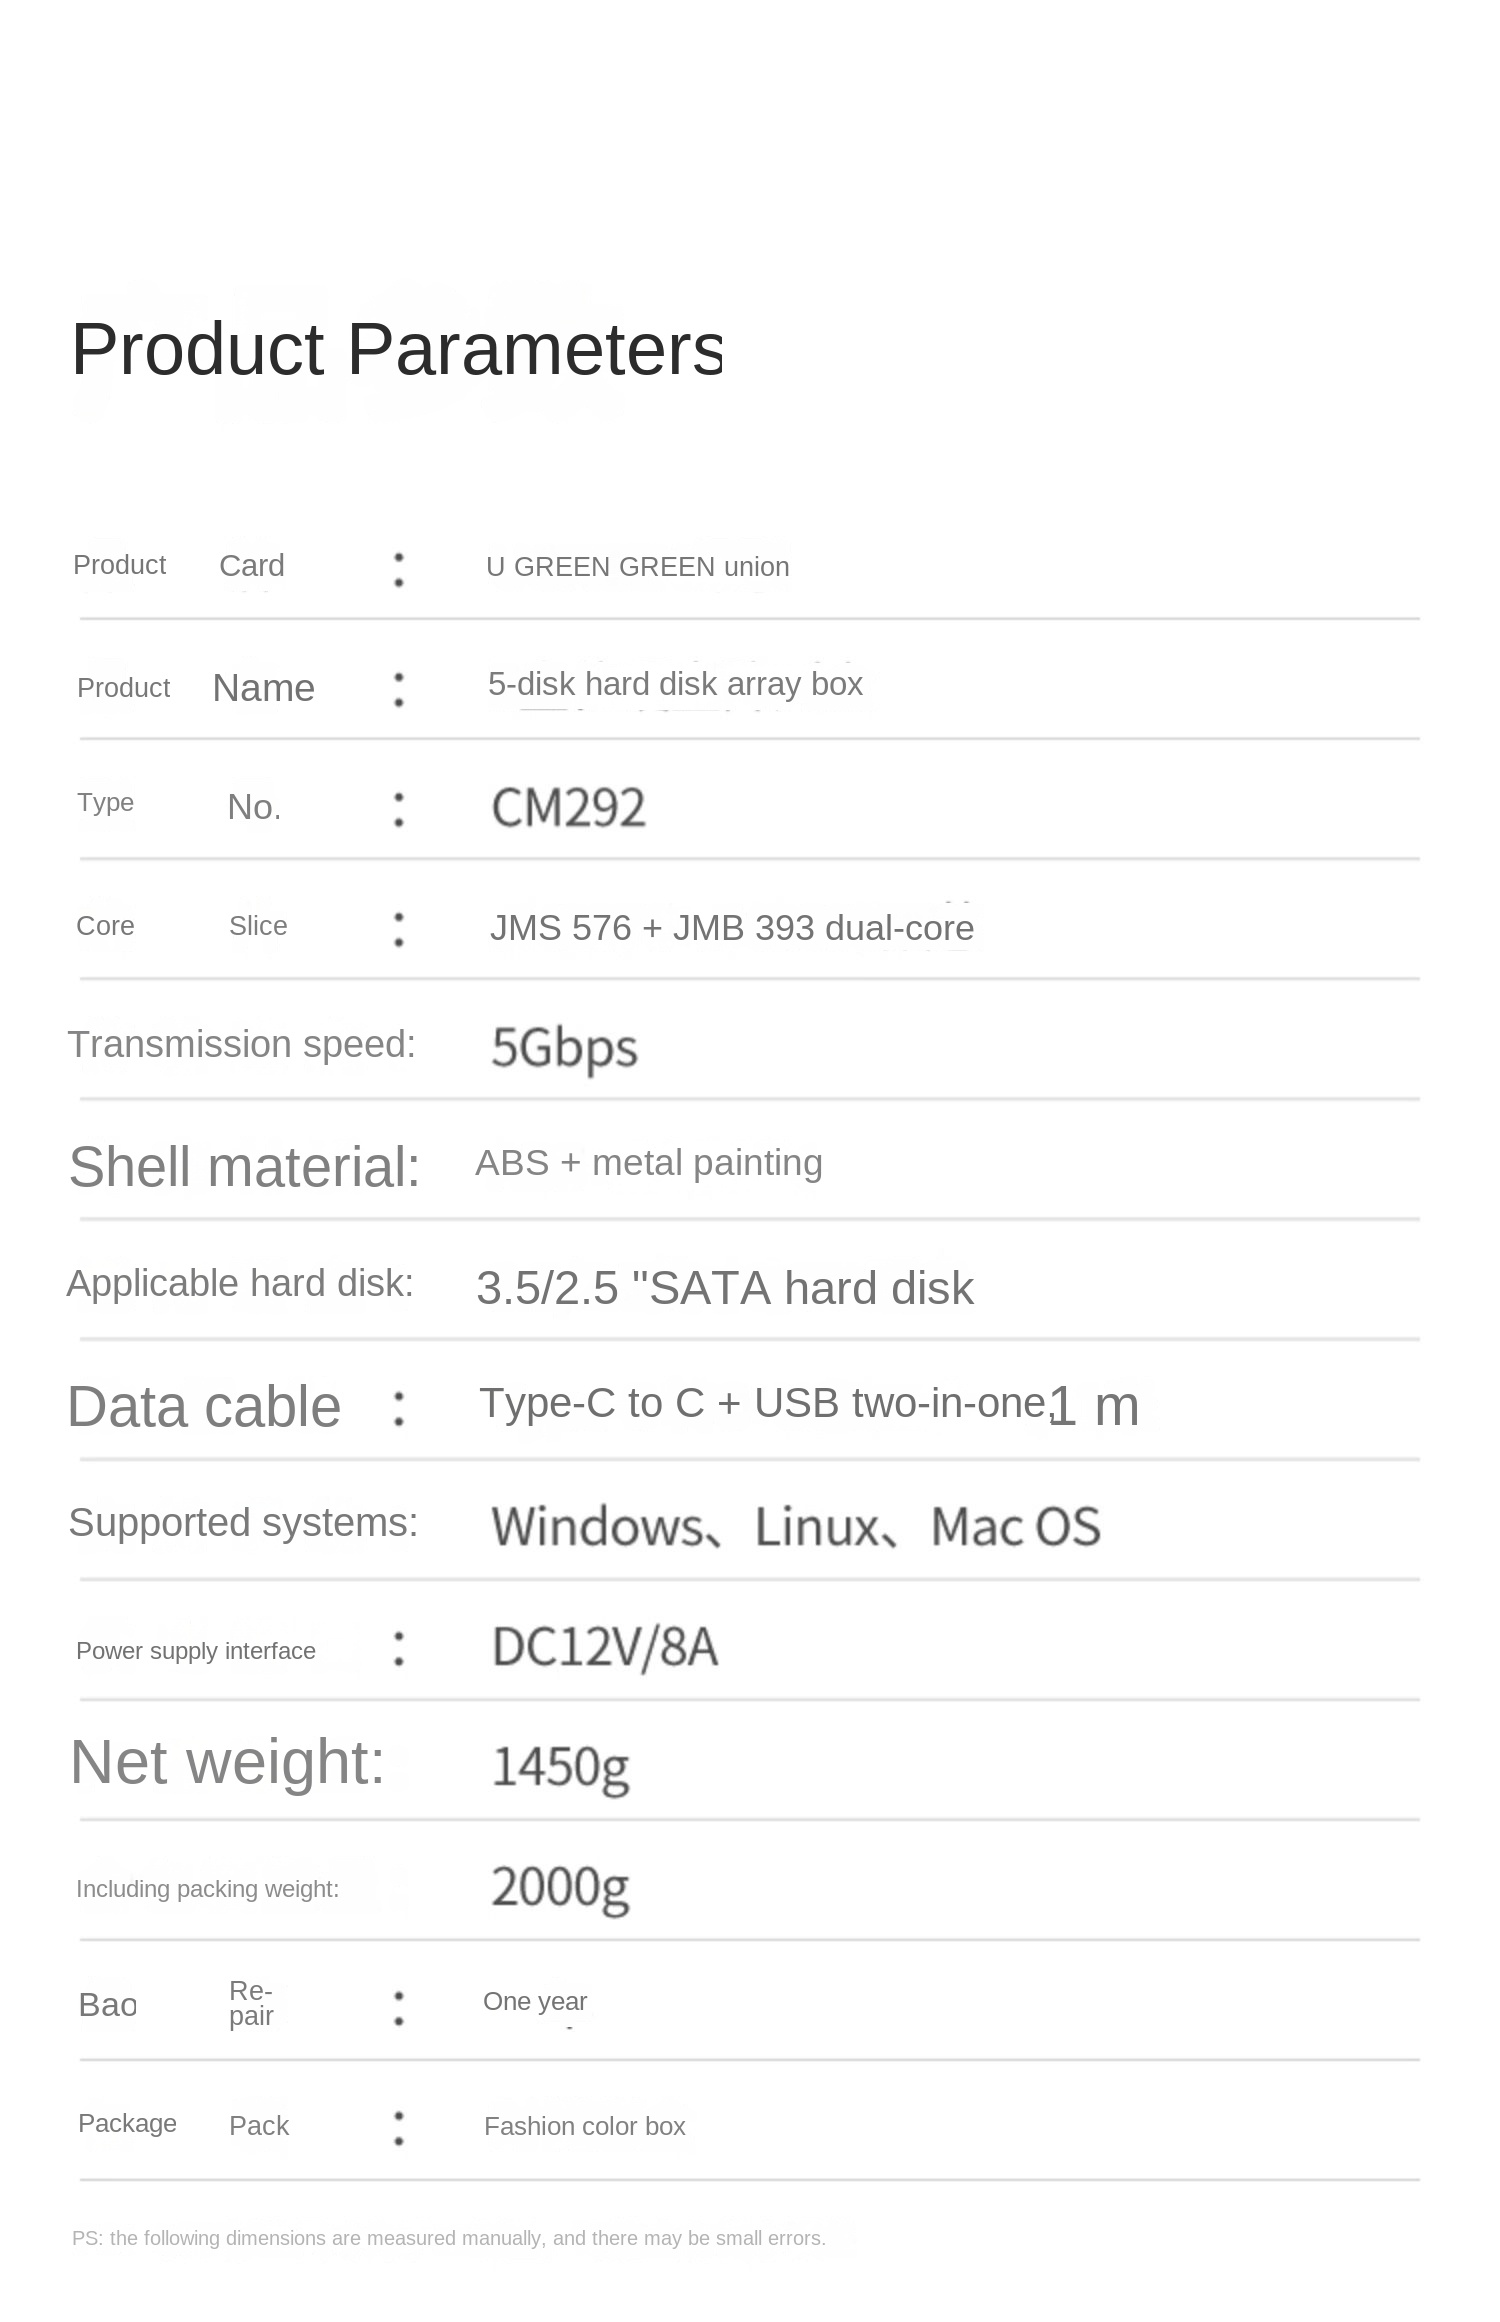
Task: Select the ABS + metal painting text
Action: pos(648,1163)
